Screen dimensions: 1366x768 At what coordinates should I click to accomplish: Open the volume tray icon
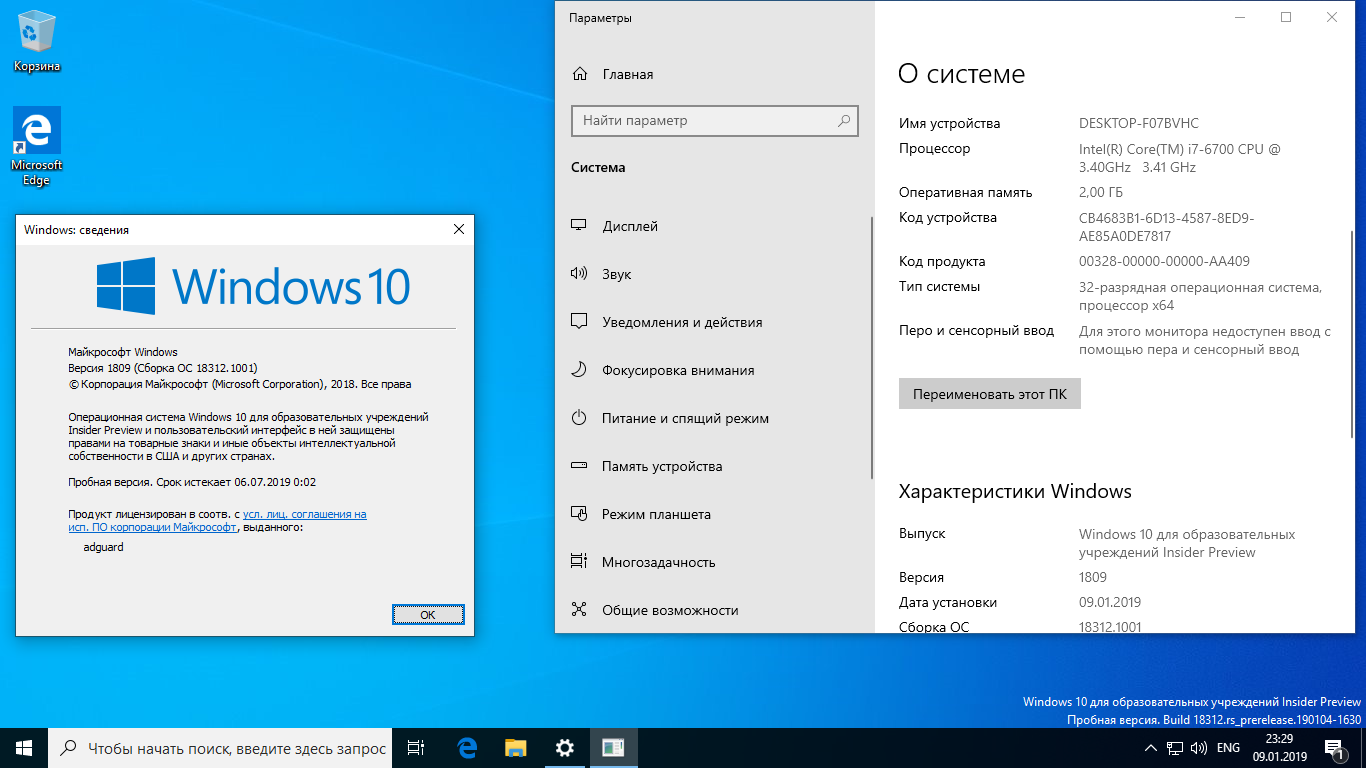click(1199, 748)
